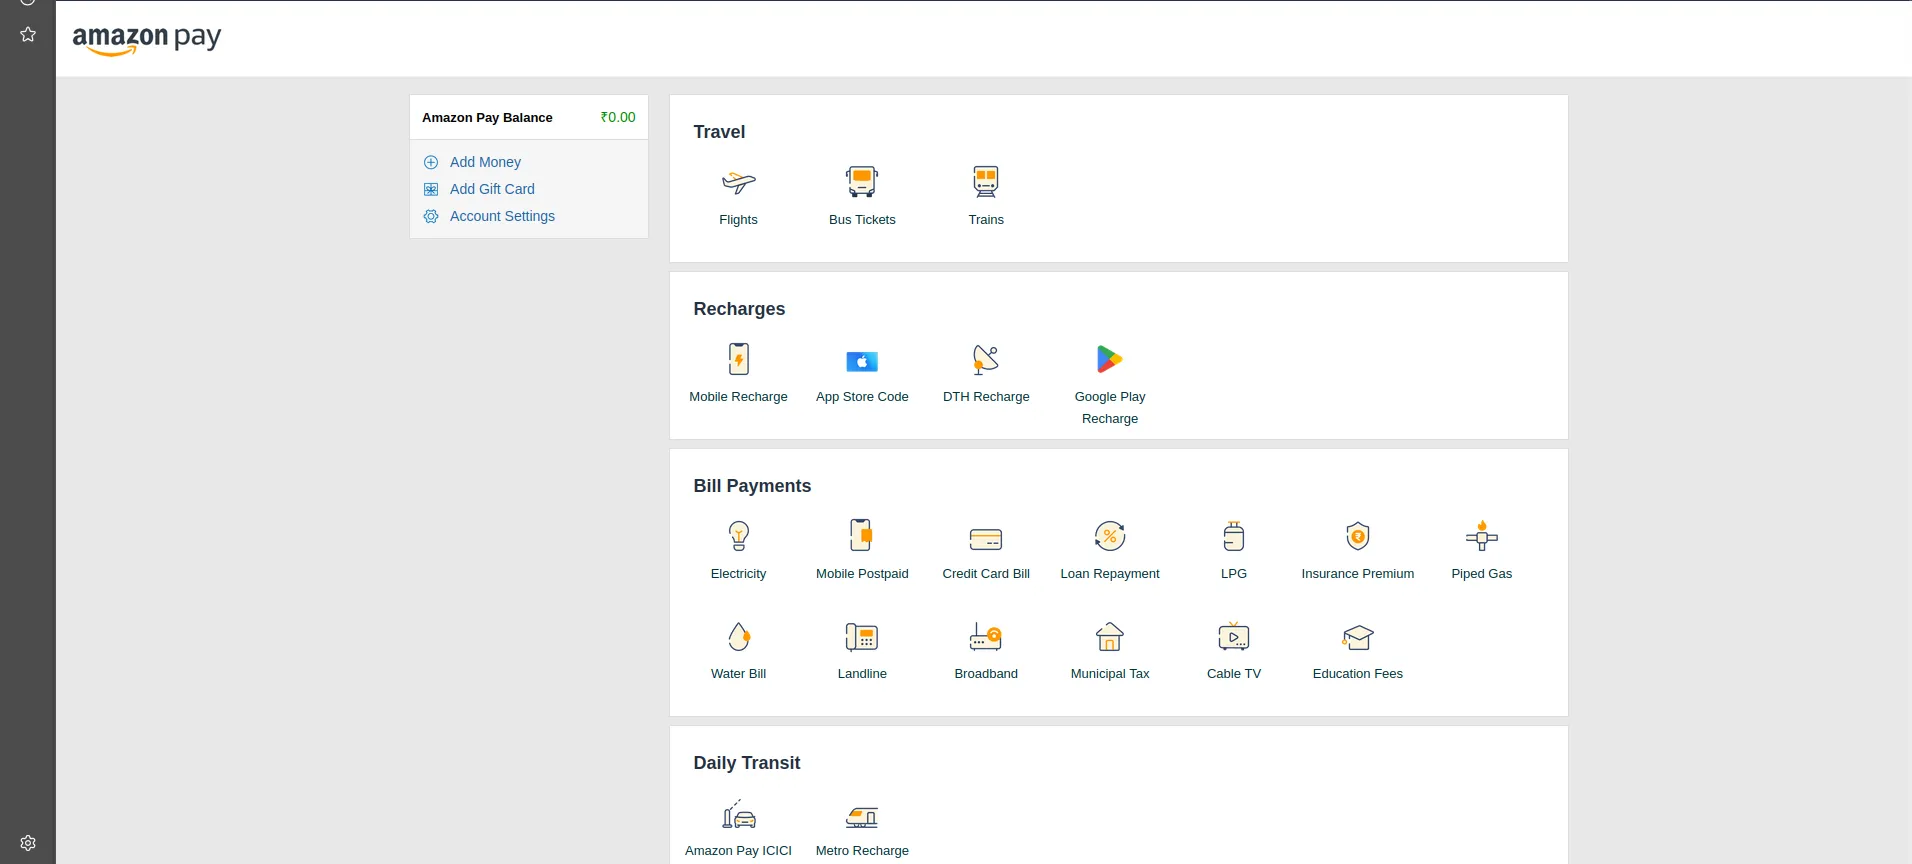
Task: Open the Mobile Postpaid icon
Action: click(862, 536)
